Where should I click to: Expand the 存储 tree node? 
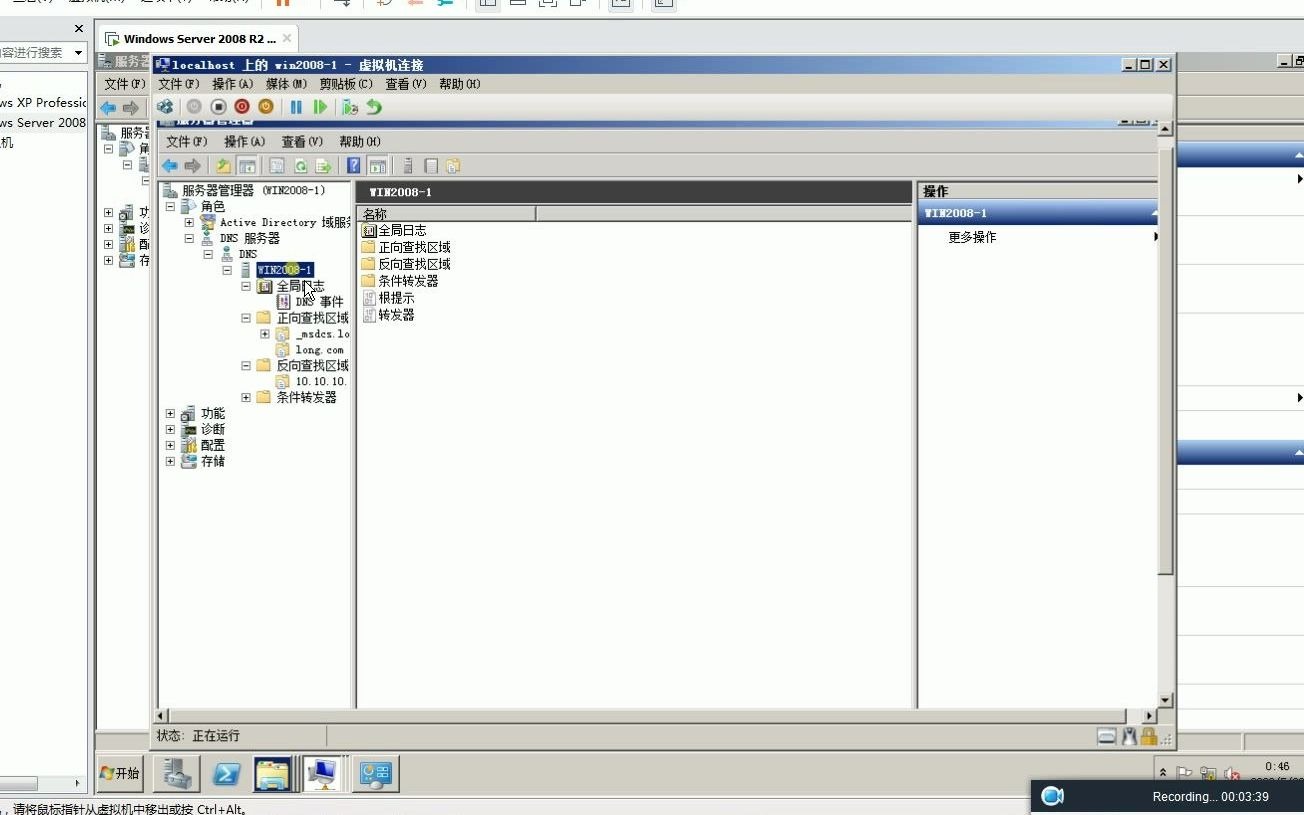tap(170, 461)
